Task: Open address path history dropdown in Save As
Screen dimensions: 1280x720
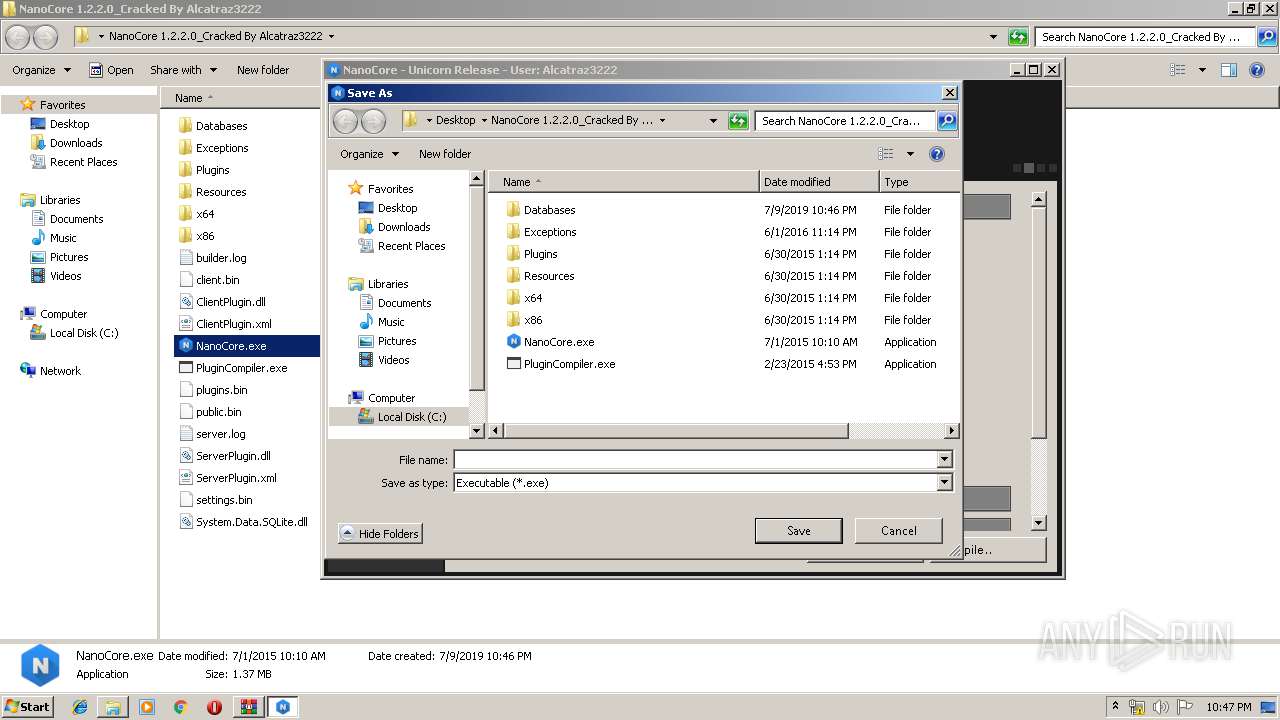Action: pos(713,121)
